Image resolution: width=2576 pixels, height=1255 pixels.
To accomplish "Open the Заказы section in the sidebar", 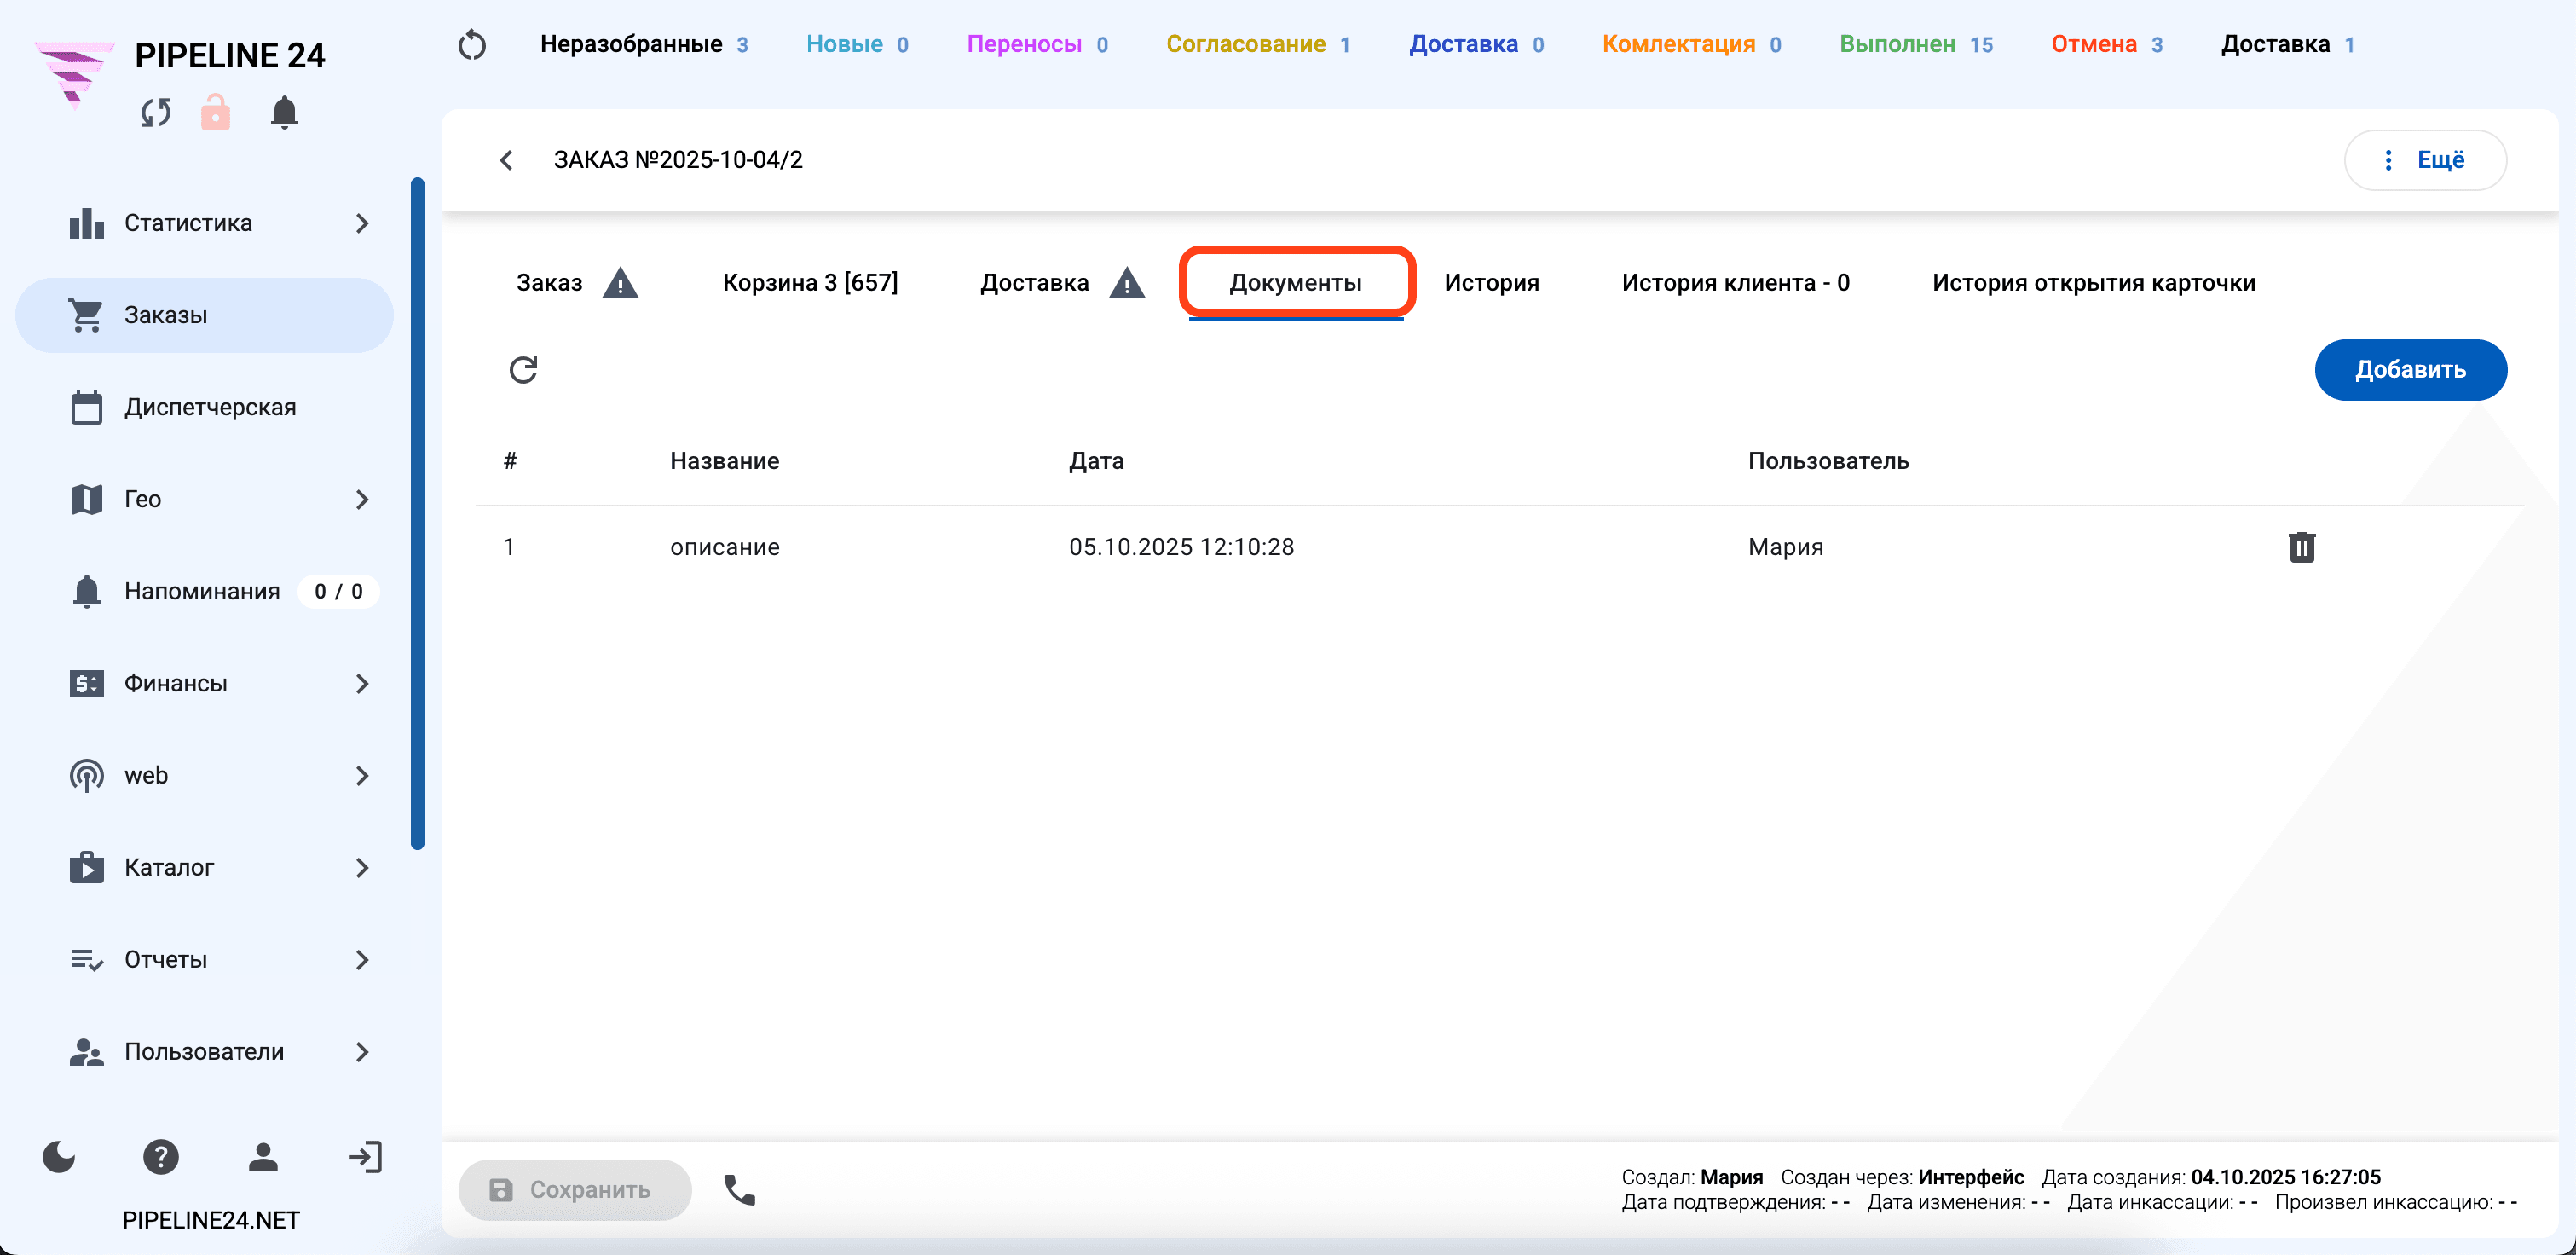I will click(204, 315).
